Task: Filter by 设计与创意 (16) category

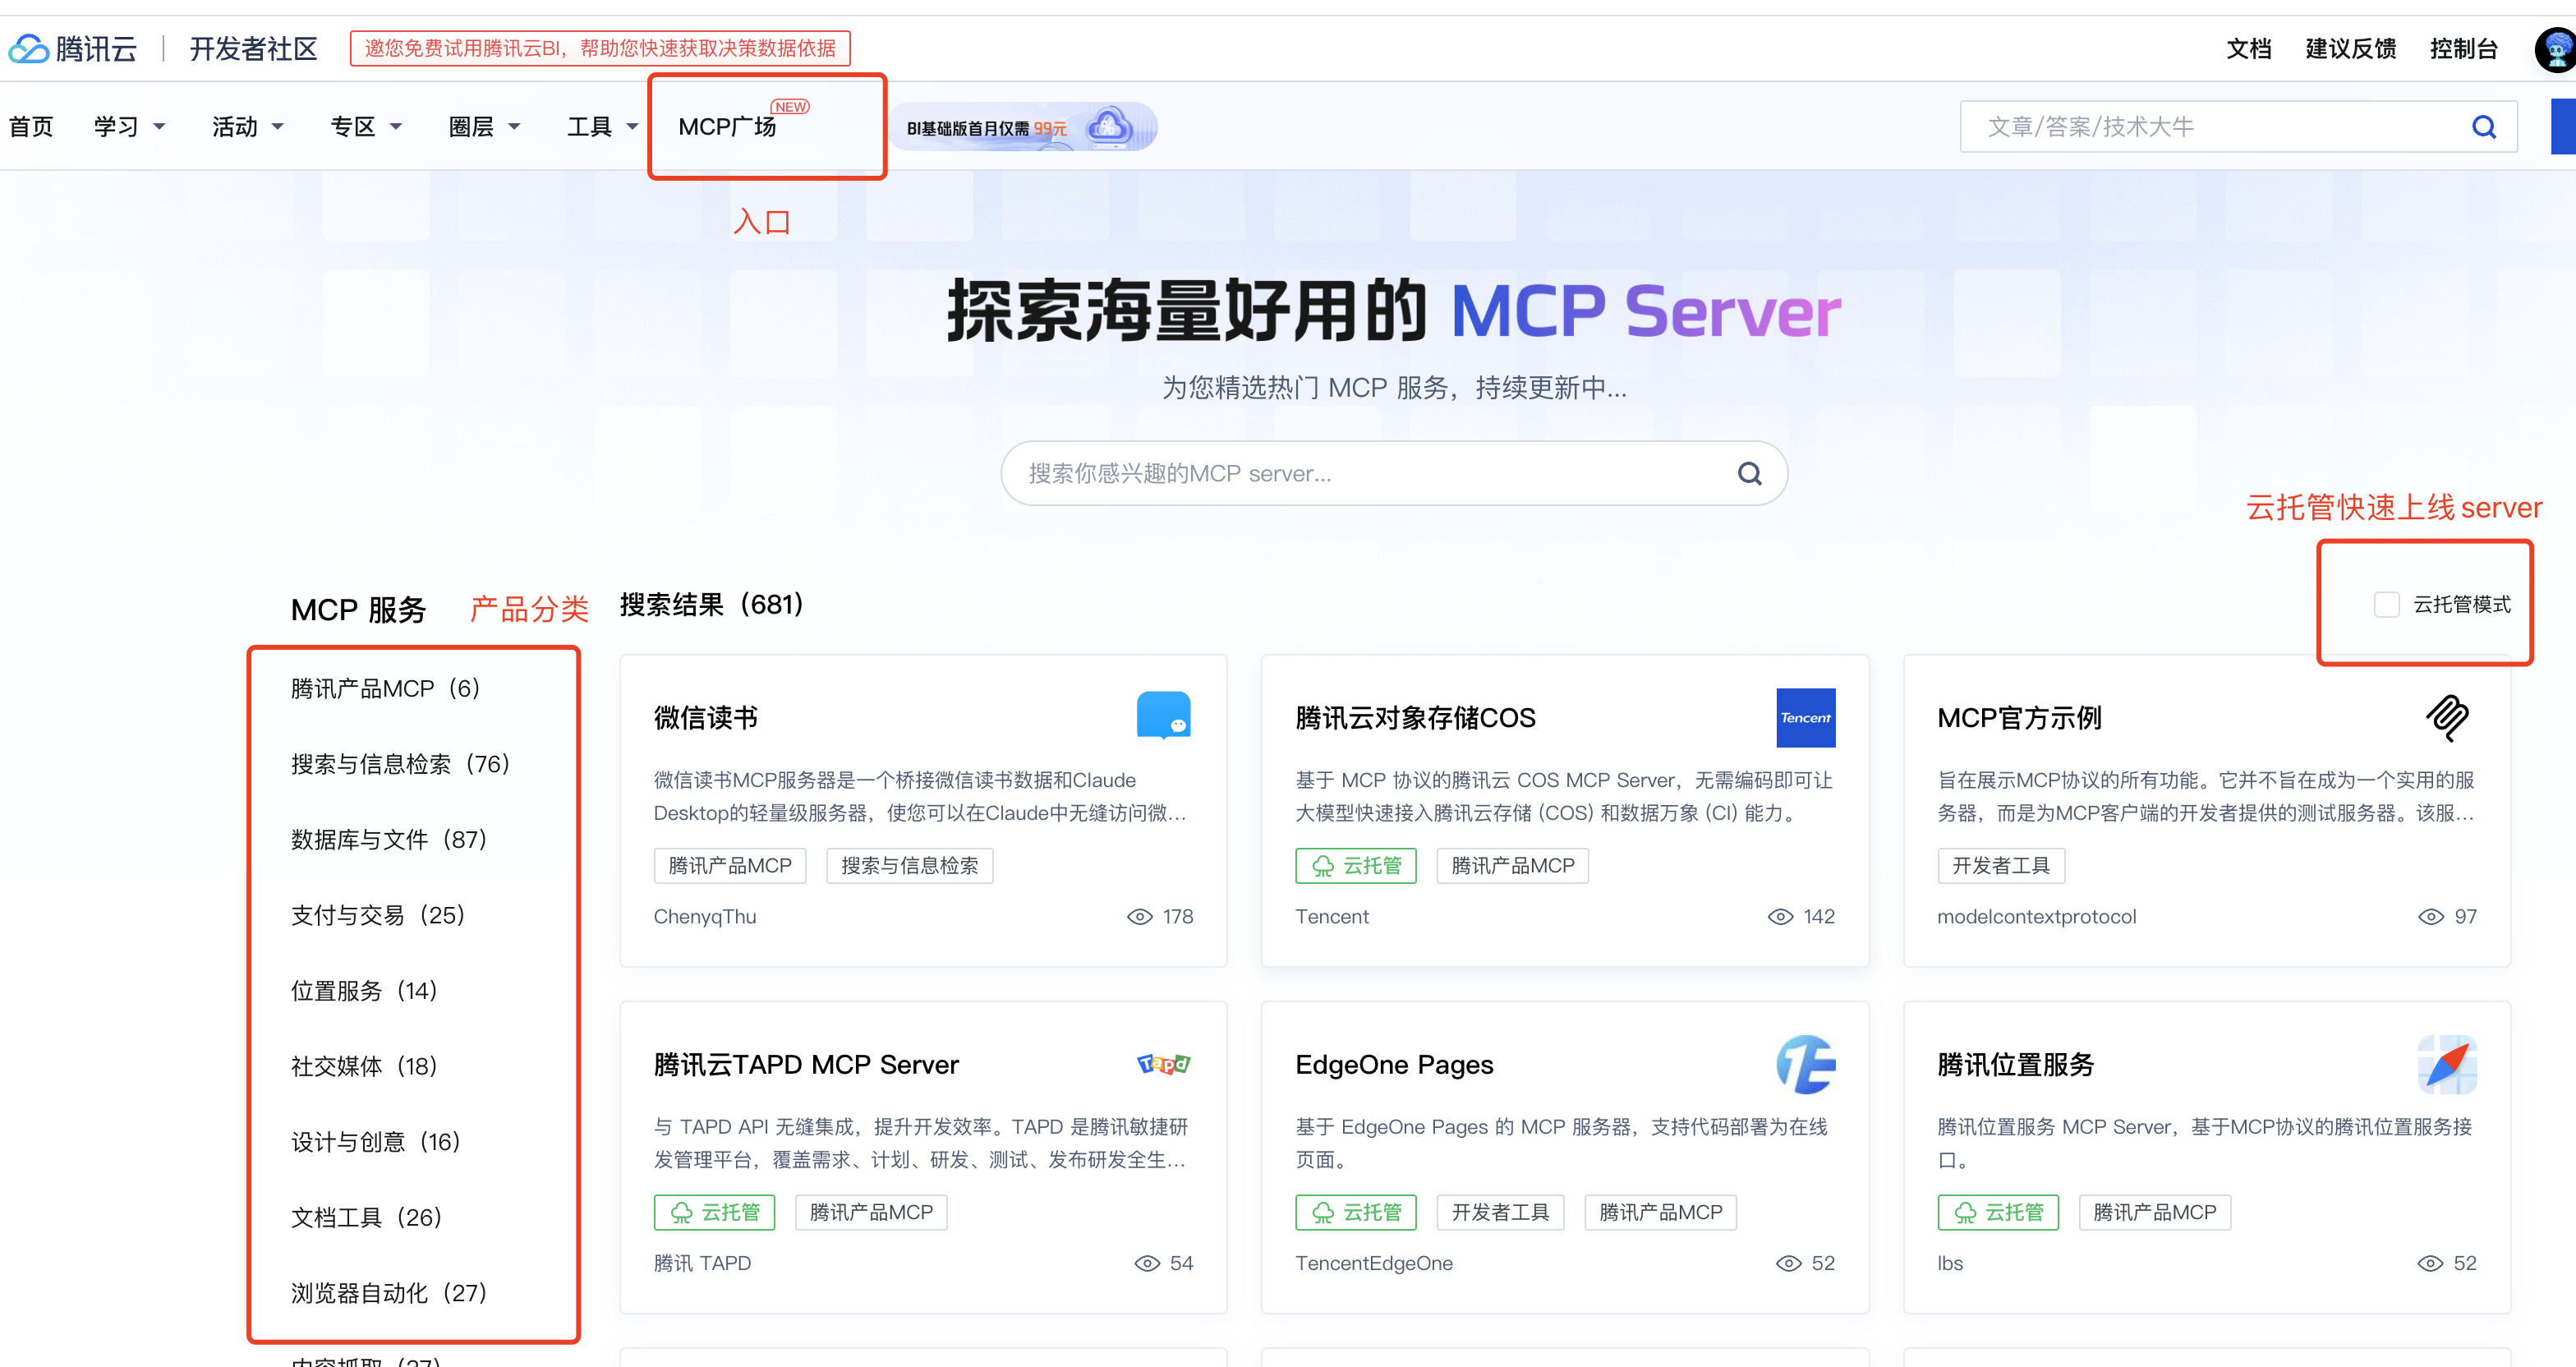Action: [375, 1142]
